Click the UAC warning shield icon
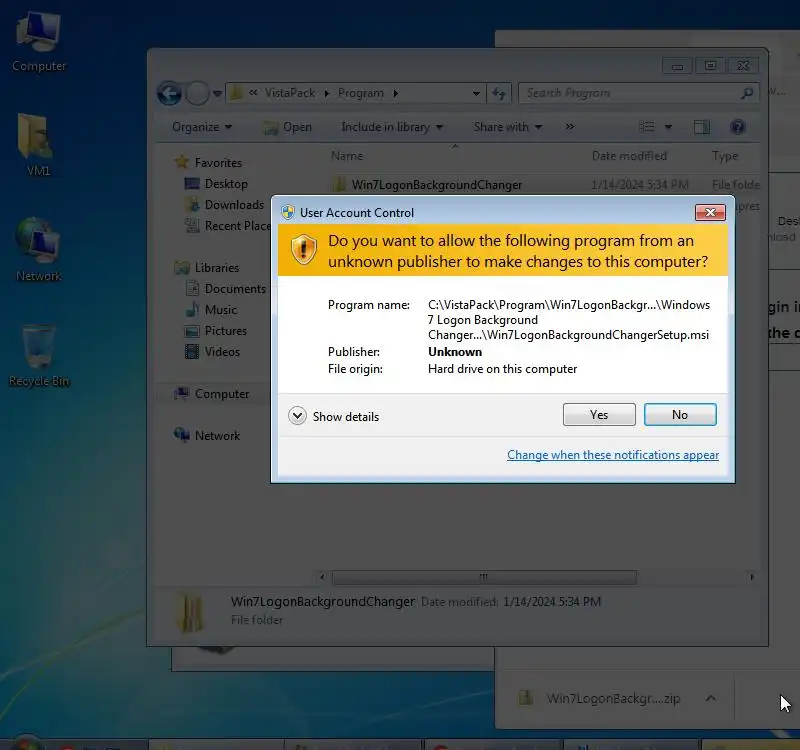Image resolution: width=800 pixels, height=750 pixels. (x=304, y=250)
